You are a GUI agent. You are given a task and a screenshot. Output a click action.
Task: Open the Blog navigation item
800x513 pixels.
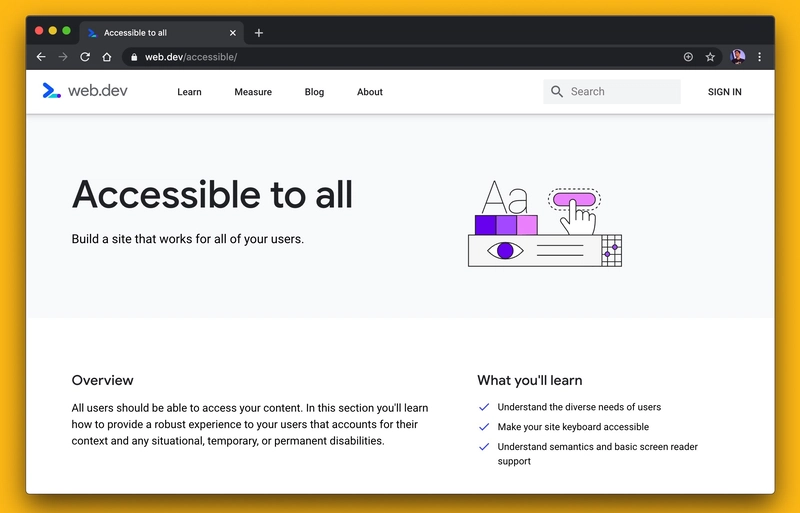click(x=314, y=92)
